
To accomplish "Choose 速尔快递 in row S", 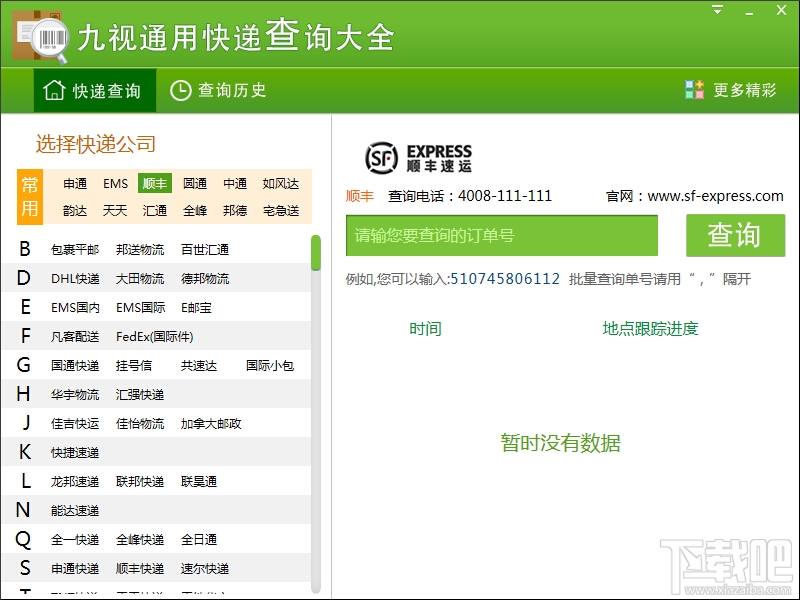I will click(205, 568).
